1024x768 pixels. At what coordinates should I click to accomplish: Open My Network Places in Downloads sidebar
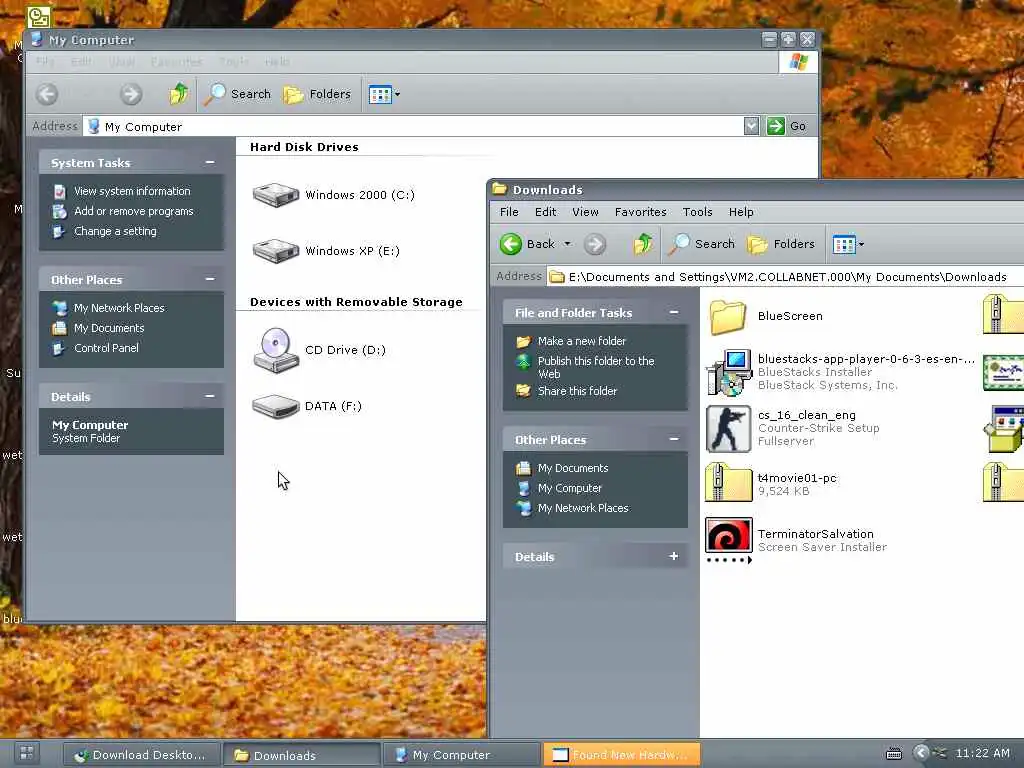(572, 507)
